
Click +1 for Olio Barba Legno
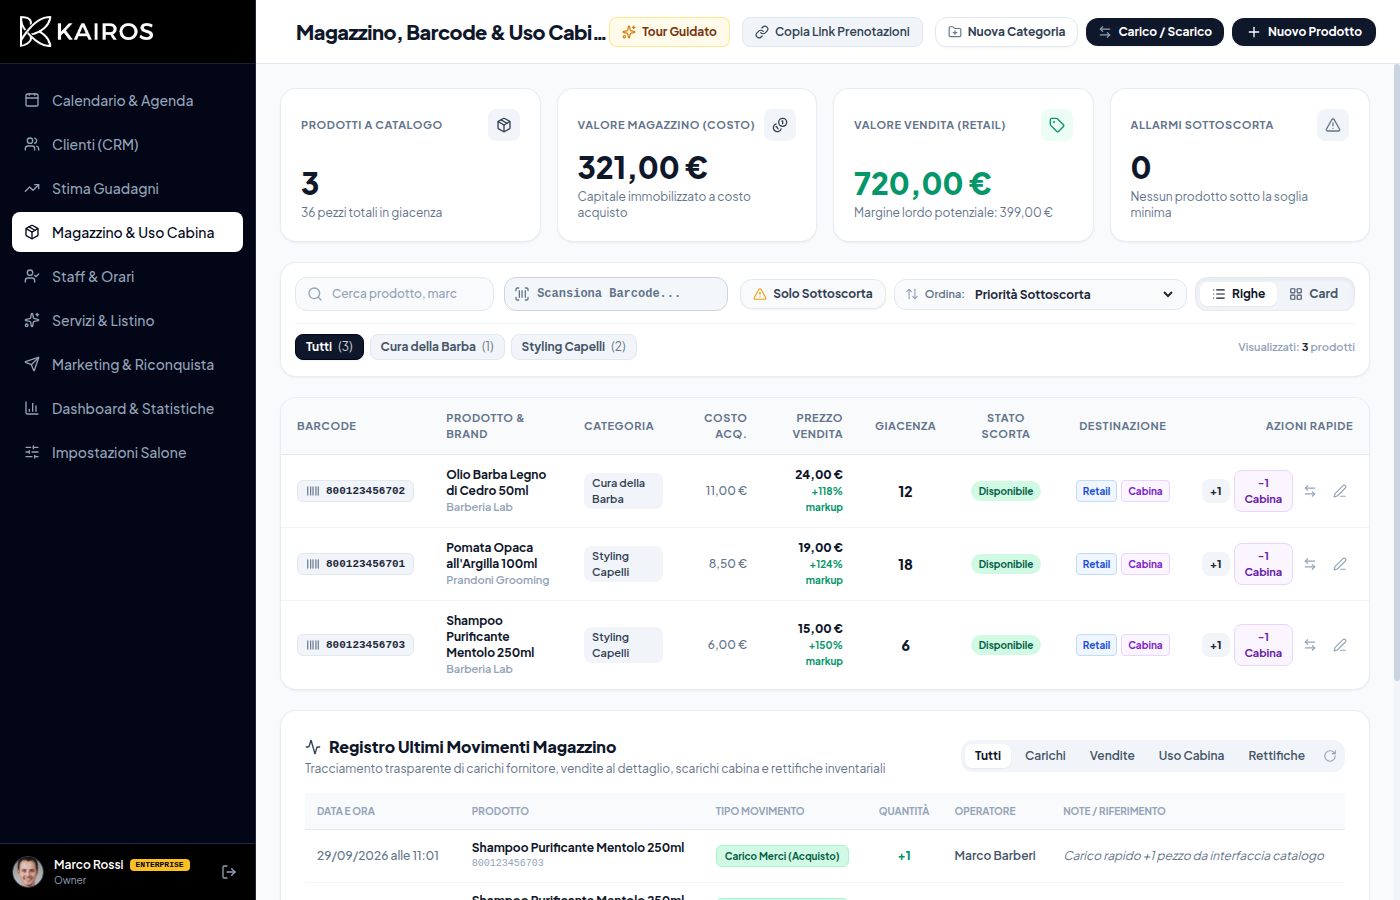point(1216,491)
